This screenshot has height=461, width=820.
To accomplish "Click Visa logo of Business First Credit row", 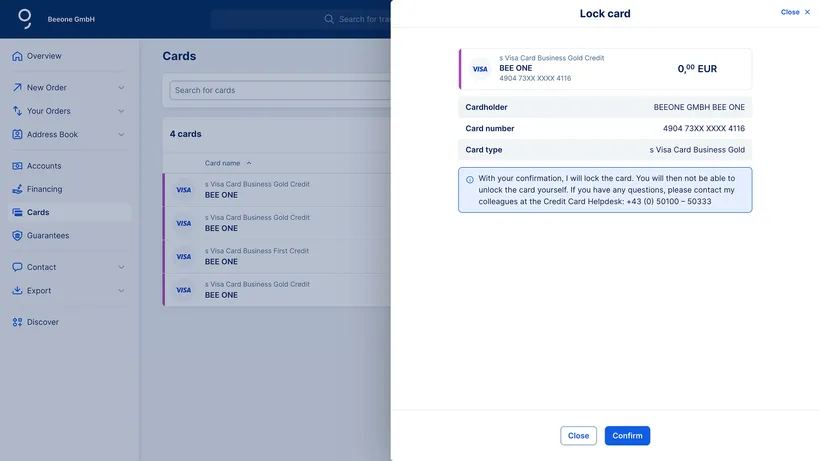I will tap(184, 257).
